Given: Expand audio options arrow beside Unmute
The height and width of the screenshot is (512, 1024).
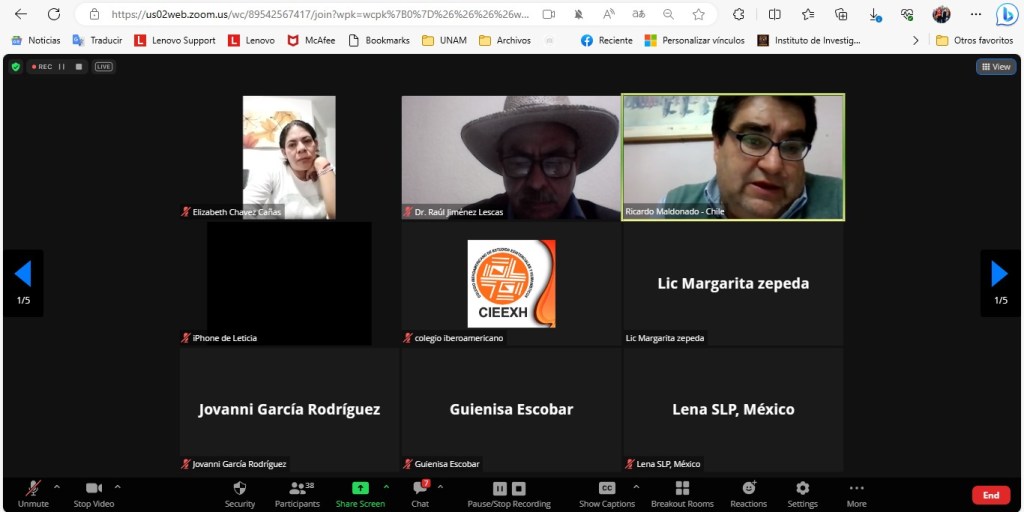Looking at the screenshot, I should click(x=57, y=487).
